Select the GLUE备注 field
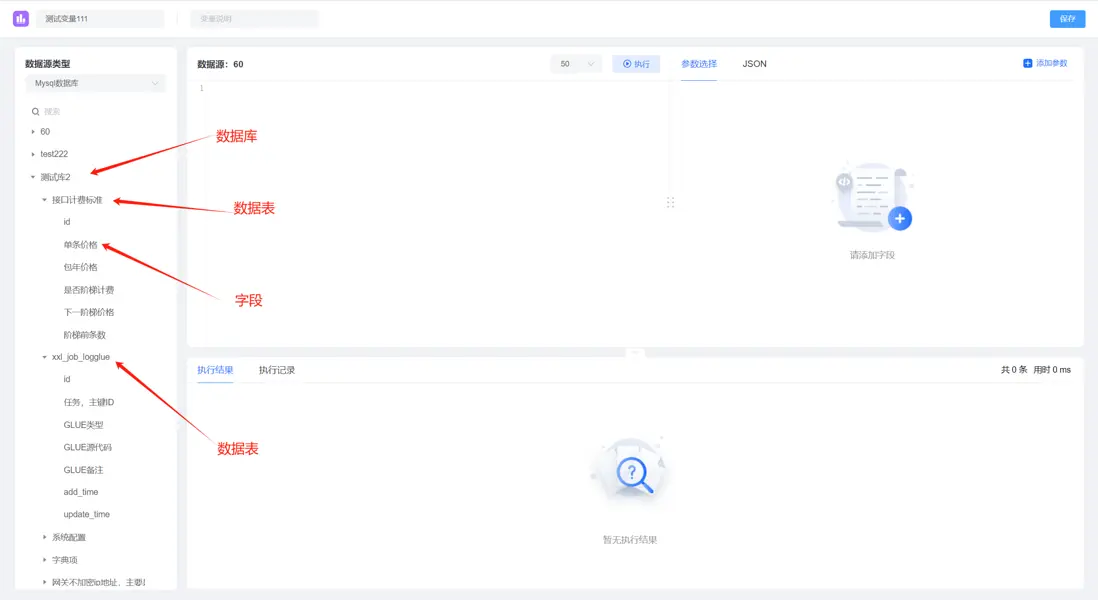 tap(83, 470)
